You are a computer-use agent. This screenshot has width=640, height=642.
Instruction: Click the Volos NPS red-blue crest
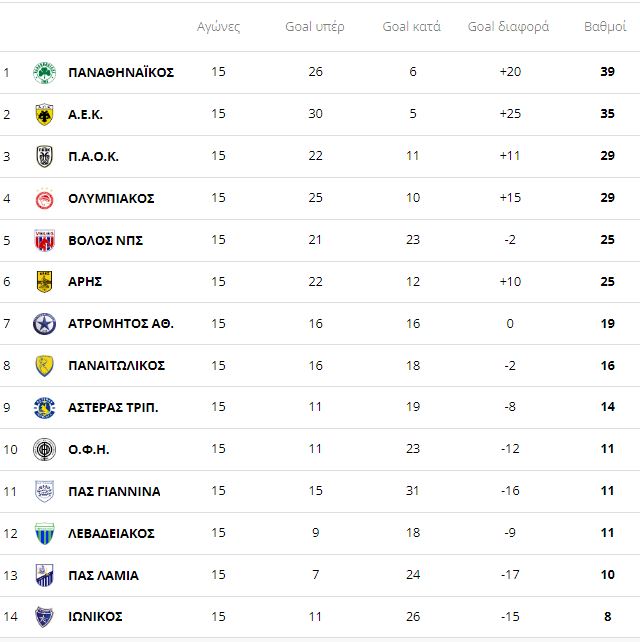pos(44,240)
